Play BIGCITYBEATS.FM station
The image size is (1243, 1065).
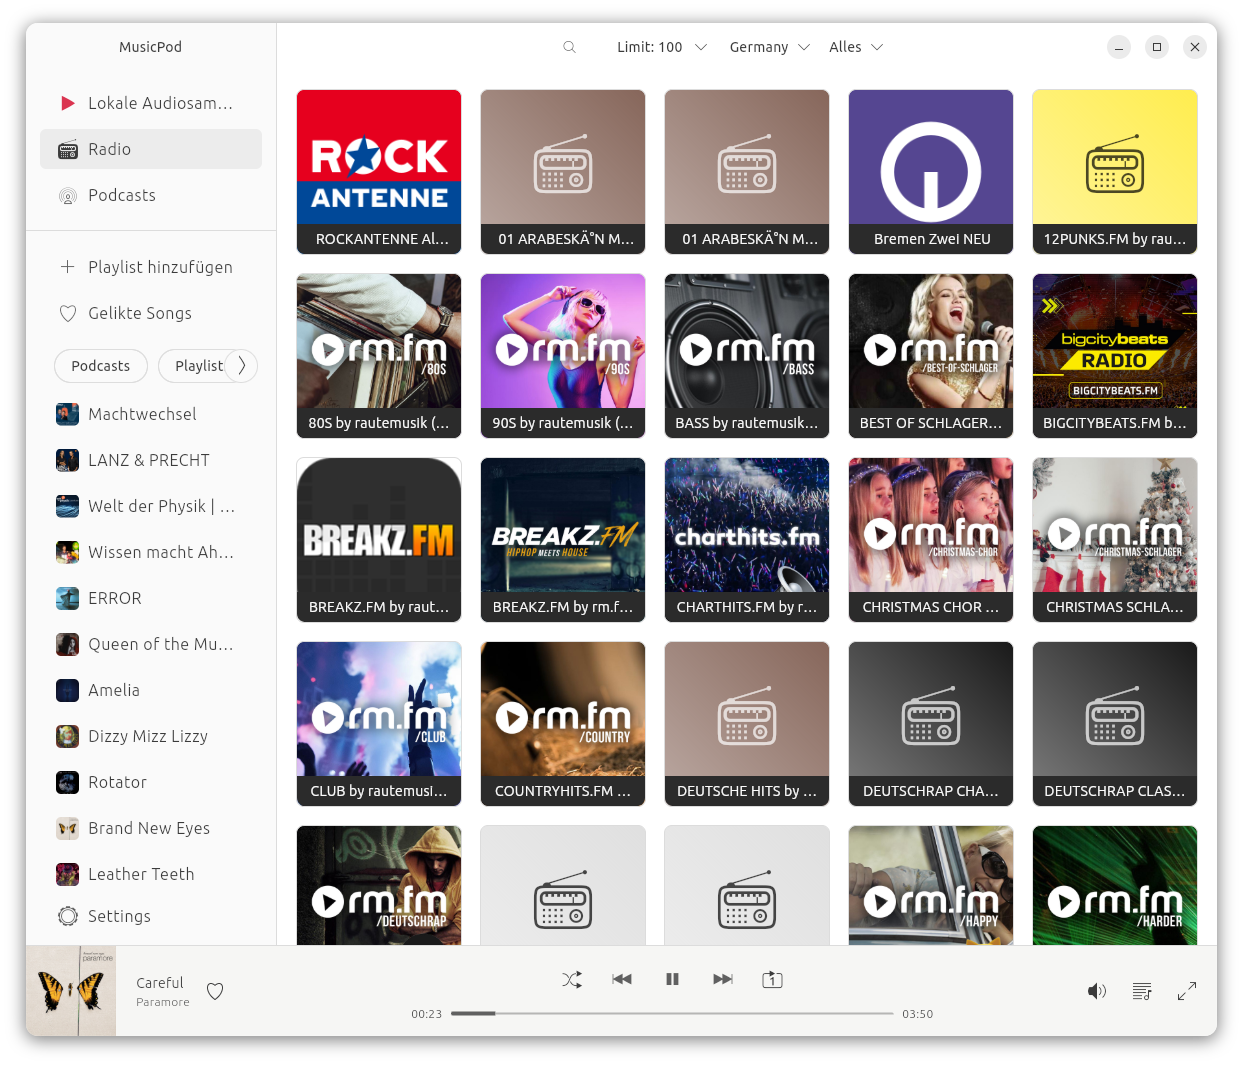[x=1115, y=356]
